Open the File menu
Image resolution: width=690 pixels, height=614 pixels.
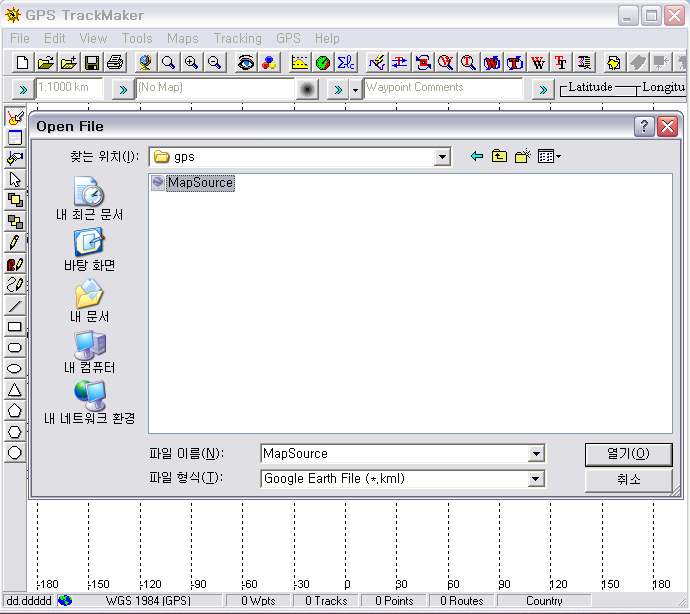[20, 38]
